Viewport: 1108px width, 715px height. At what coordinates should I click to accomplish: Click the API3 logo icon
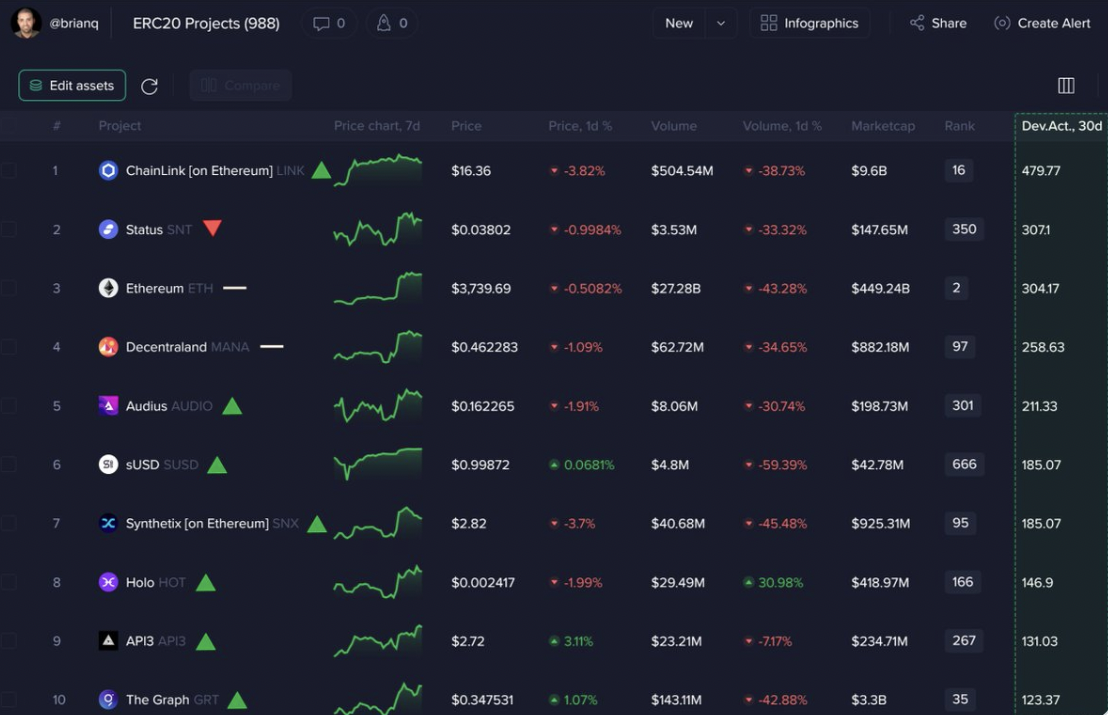click(x=108, y=641)
